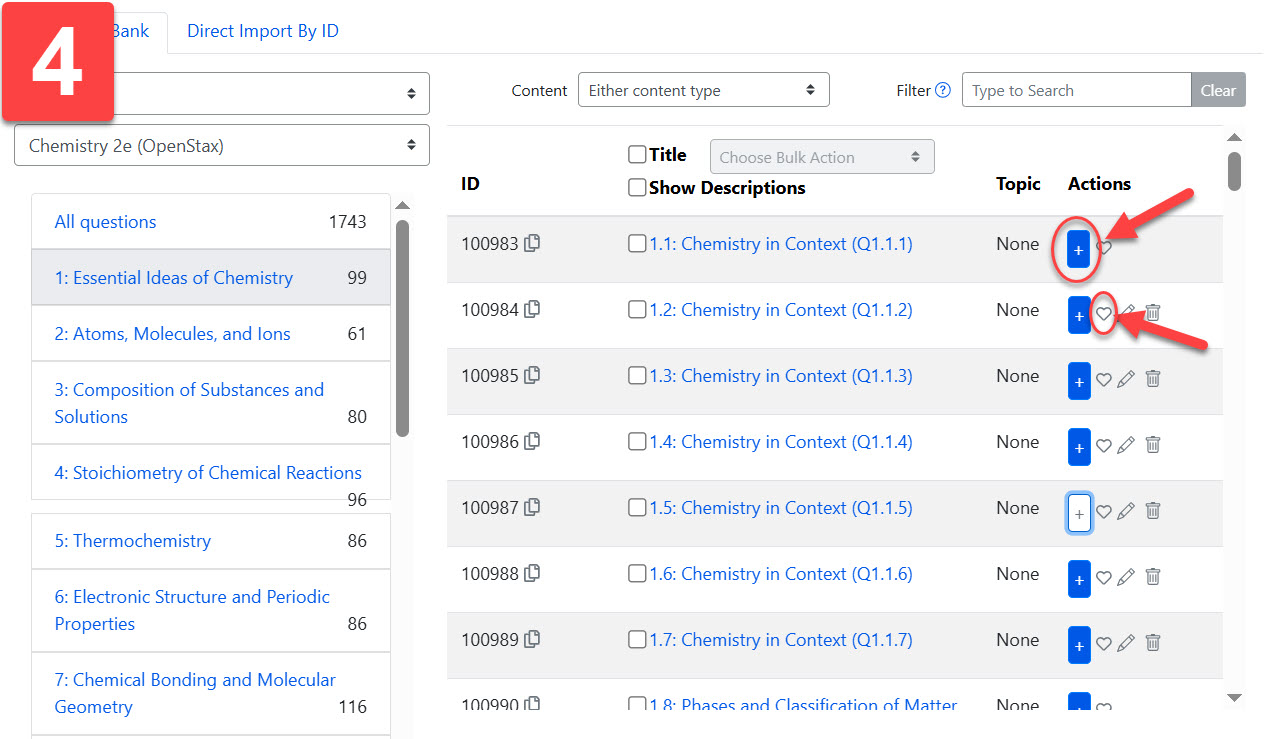Viewport: 1274px width, 739px height.
Task: Open 1.7: Chemistry in Context (Q1.1.7) link
Action: [x=781, y=639]
